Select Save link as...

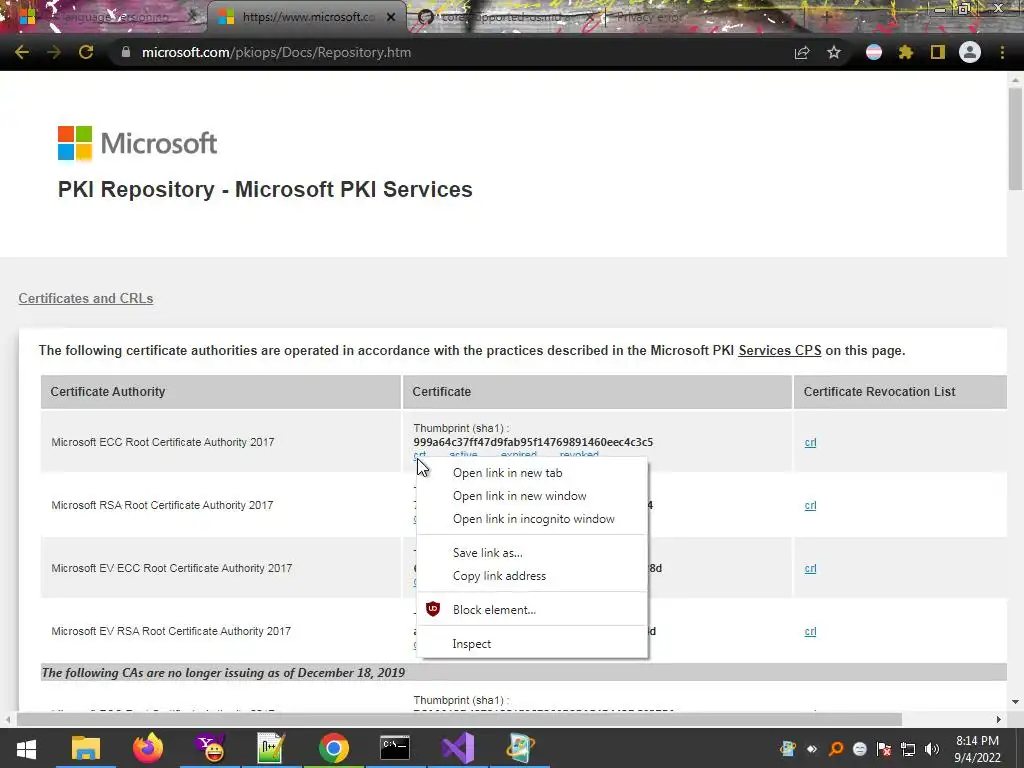pyautogui.click(x=532, y=552)
